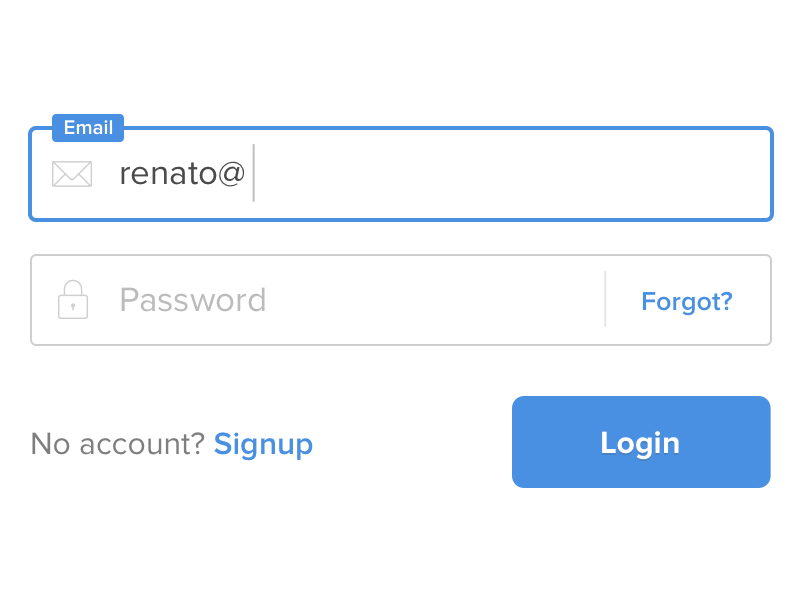Click the text cursor after renato@

coord(256,173)
